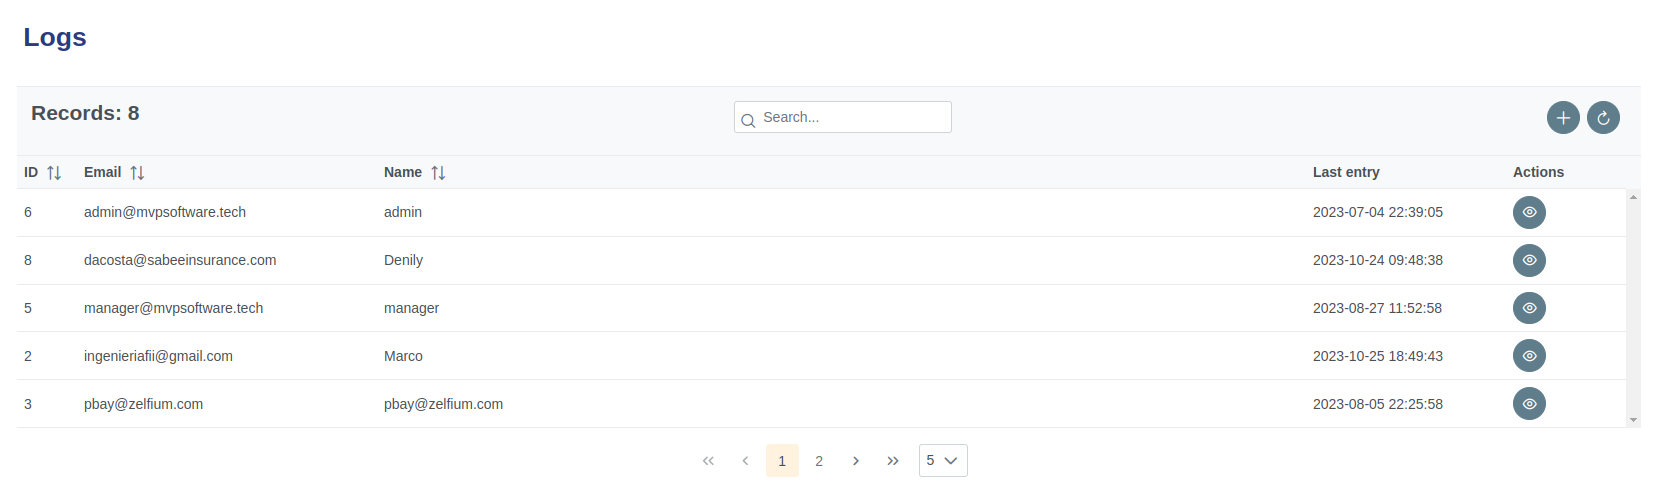Open rows per page dropdown
This screenshot has width=1659, height=492.
click(942, 461)
